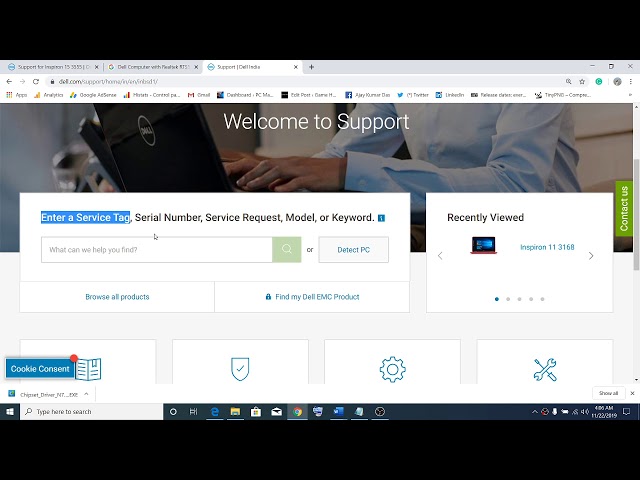Click the green search magnifier button
Image resolution: width=640 pixels, height=480 pixels.
[287, 249]
